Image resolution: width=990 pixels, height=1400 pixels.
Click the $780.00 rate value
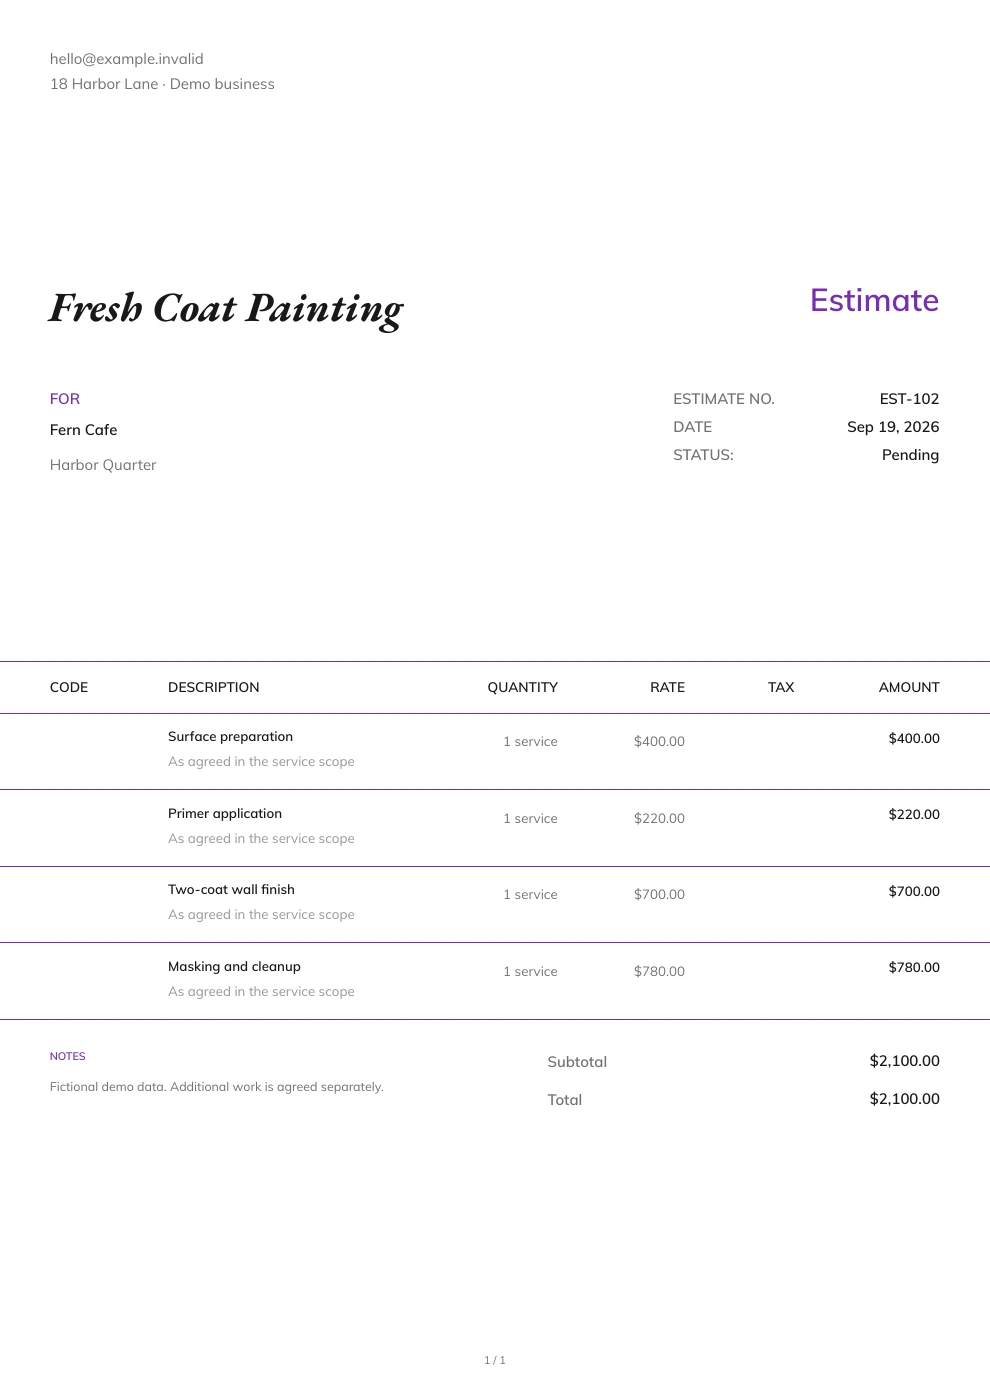tap(659, 971)
